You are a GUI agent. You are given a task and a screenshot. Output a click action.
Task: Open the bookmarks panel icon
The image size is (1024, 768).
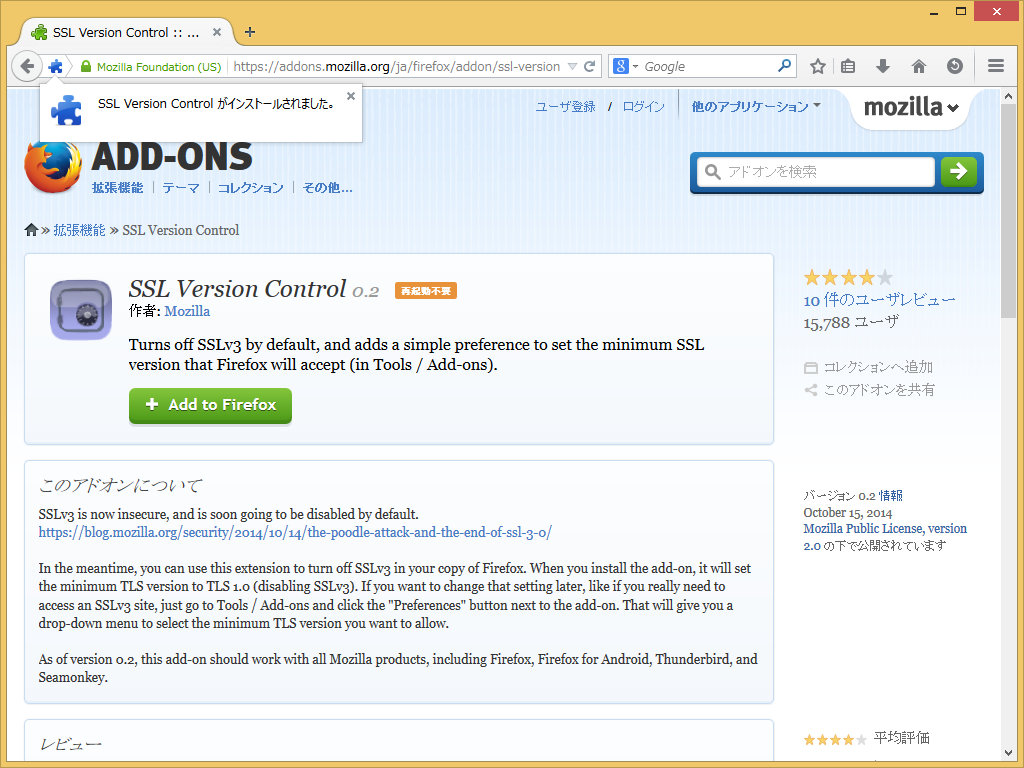pyautogui.click(x=848, y=66)
